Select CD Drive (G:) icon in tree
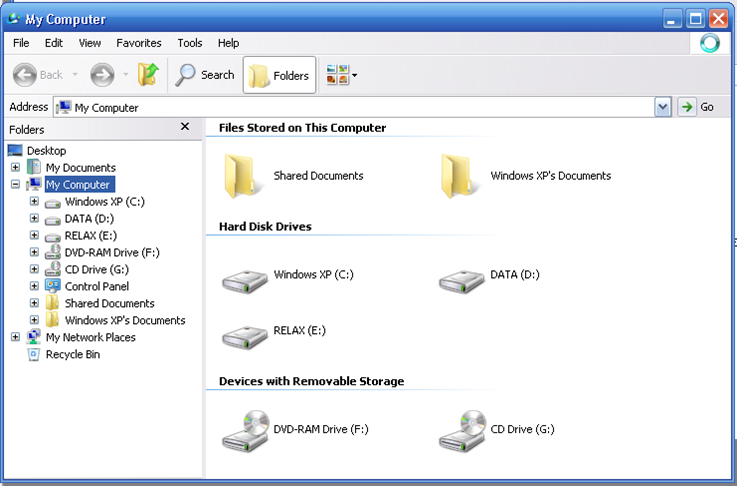Screen dimensions: 737x486 point(53,269)
